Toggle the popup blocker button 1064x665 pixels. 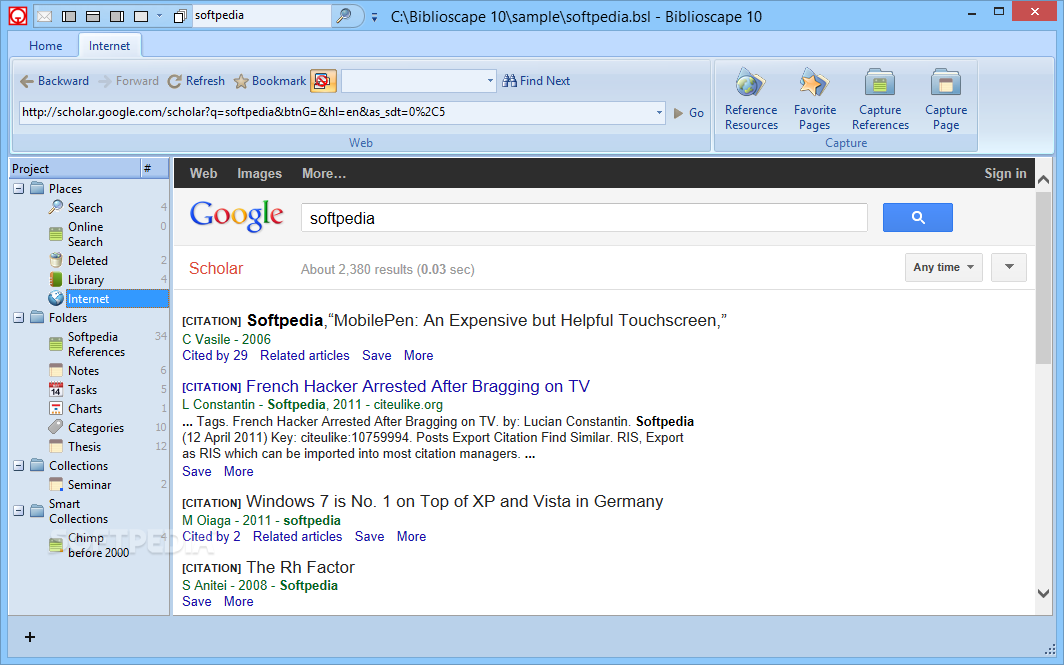pyautogui.click(x=323, y=81)
